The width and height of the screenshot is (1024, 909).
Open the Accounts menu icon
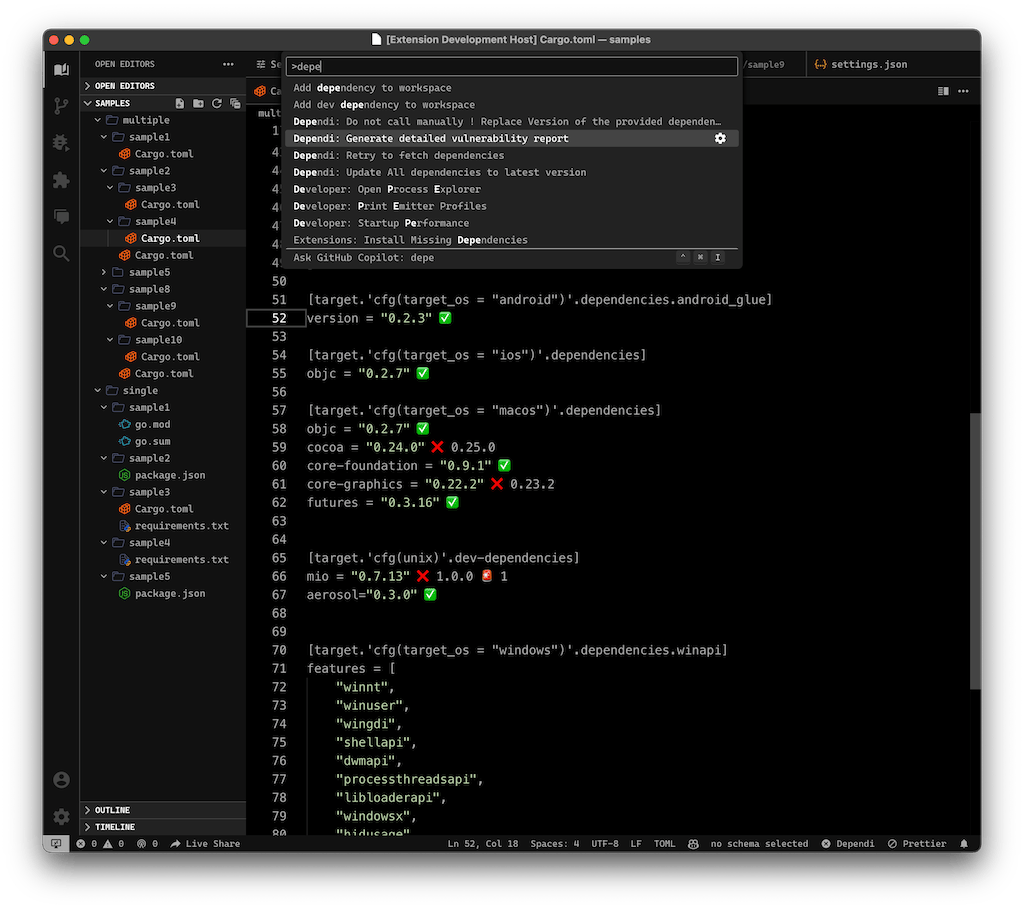point(61,780)
